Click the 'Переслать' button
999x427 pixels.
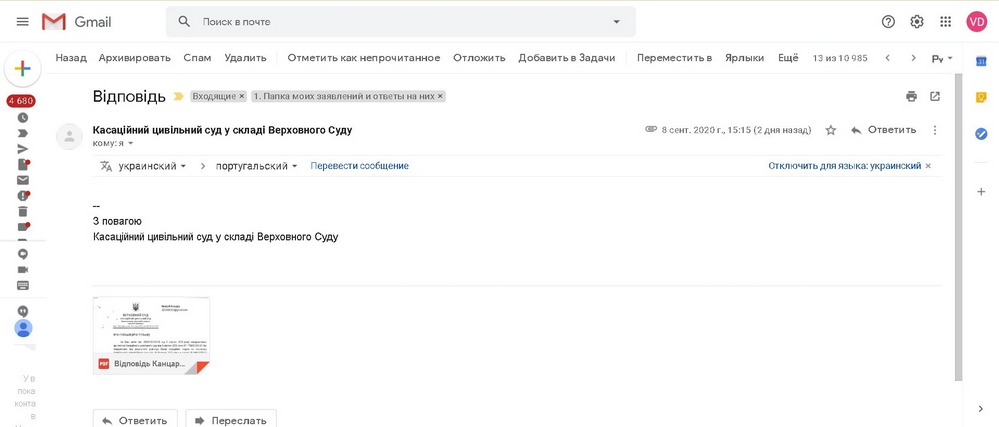(x=231, y=420)
